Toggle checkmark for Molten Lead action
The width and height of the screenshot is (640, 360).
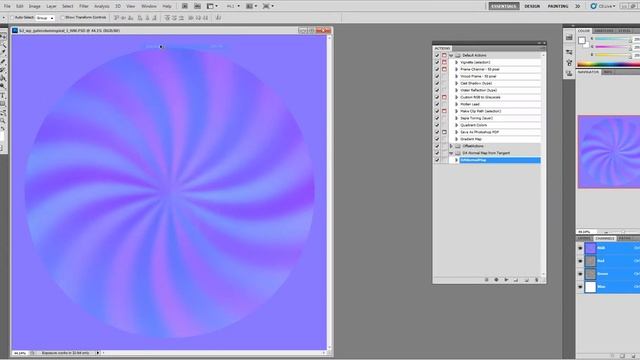[x=437, y=104]
